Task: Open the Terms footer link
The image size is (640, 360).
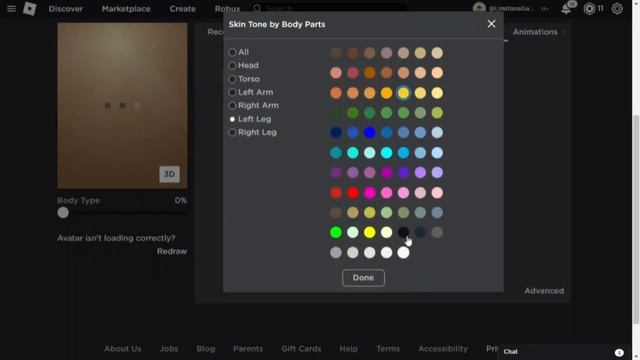Action: tap(388, 349)
